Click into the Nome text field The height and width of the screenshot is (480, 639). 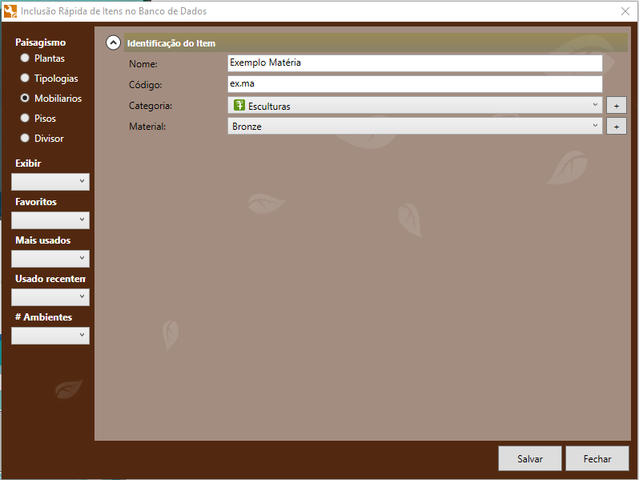[x=414, y=62]
